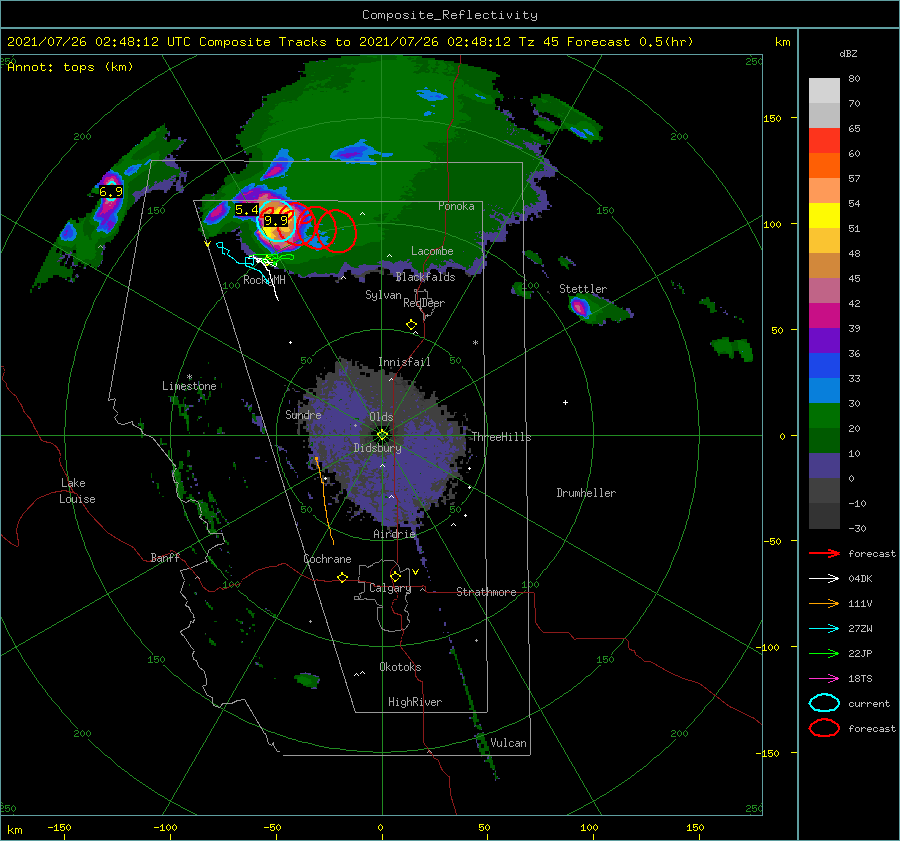Image resolution: width=900 pixels, height=841 pixels.
Task: Click the dBZ scale heading
Action: pyautogui.click(x=848, y=53)
